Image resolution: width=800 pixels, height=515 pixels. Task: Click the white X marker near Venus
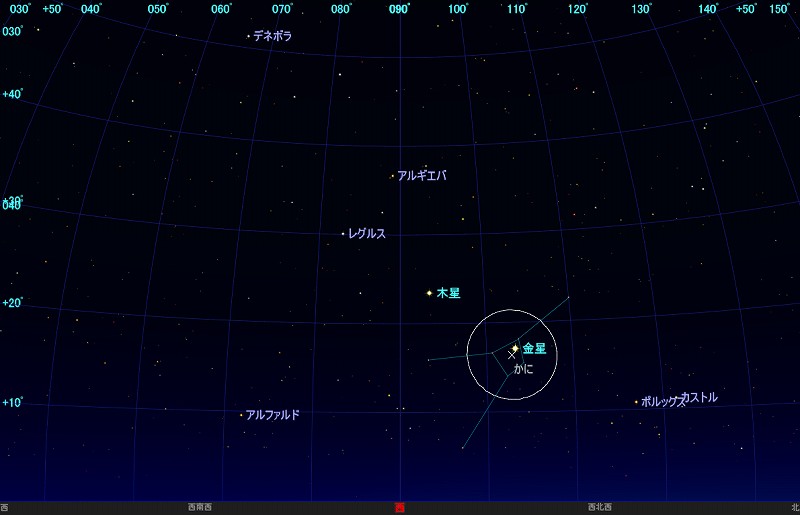(x=511, y=355)
